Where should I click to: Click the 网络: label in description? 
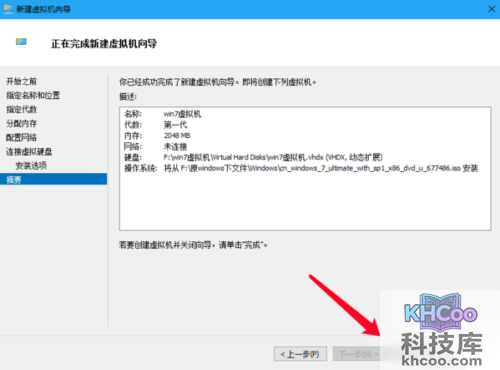[133, 146]
